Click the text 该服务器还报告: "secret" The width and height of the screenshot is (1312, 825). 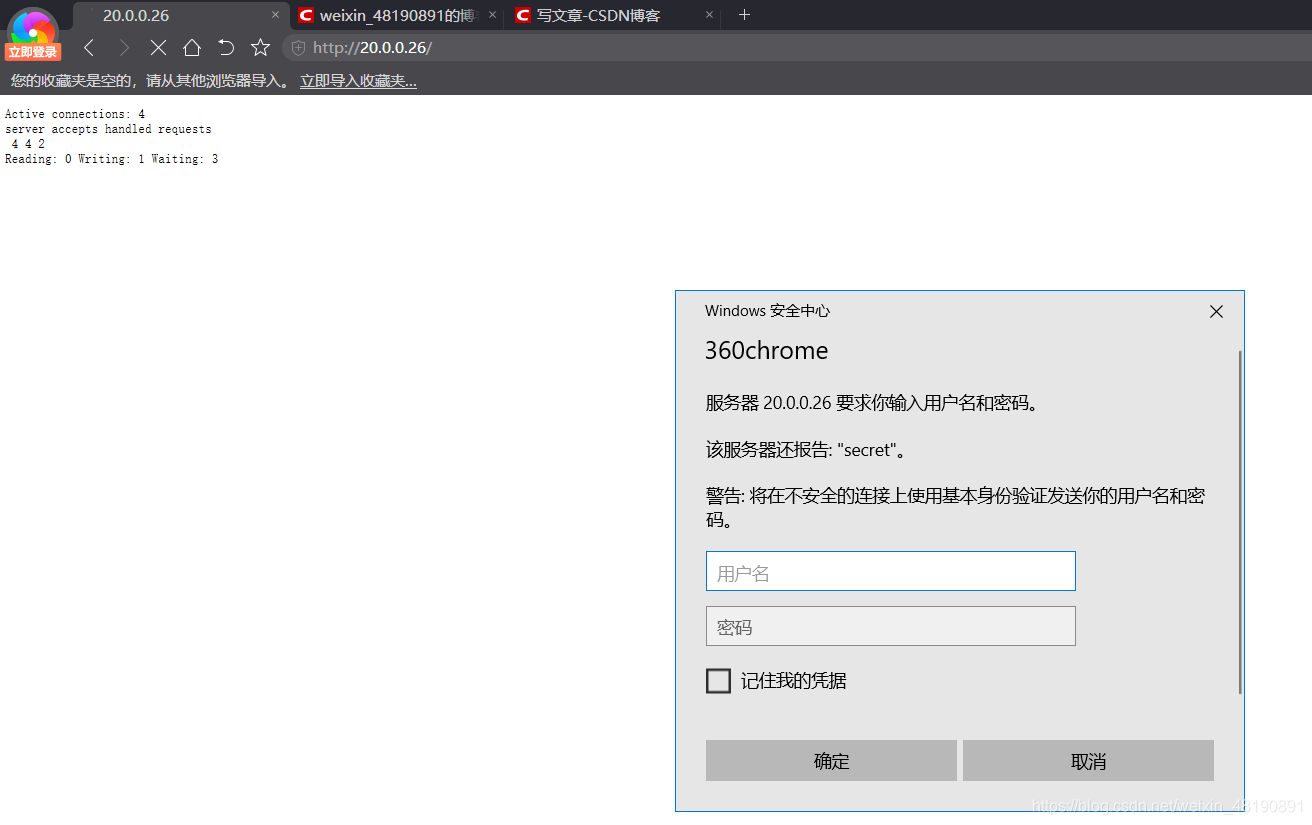pos(806,450)
